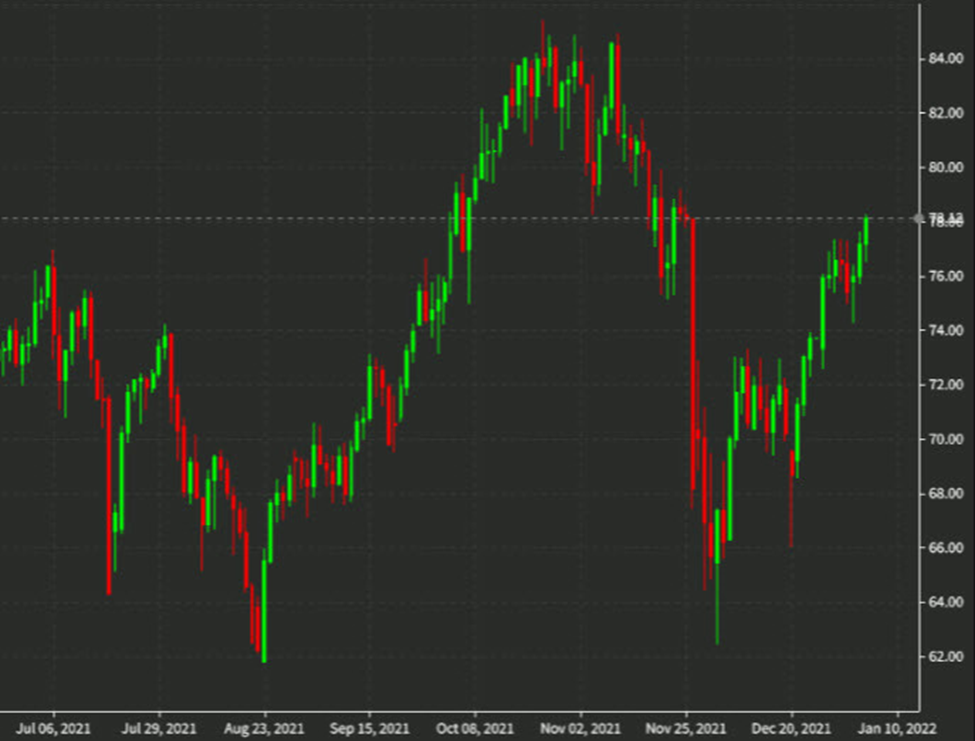Click the 74.00 price axis label

point(946,330)
